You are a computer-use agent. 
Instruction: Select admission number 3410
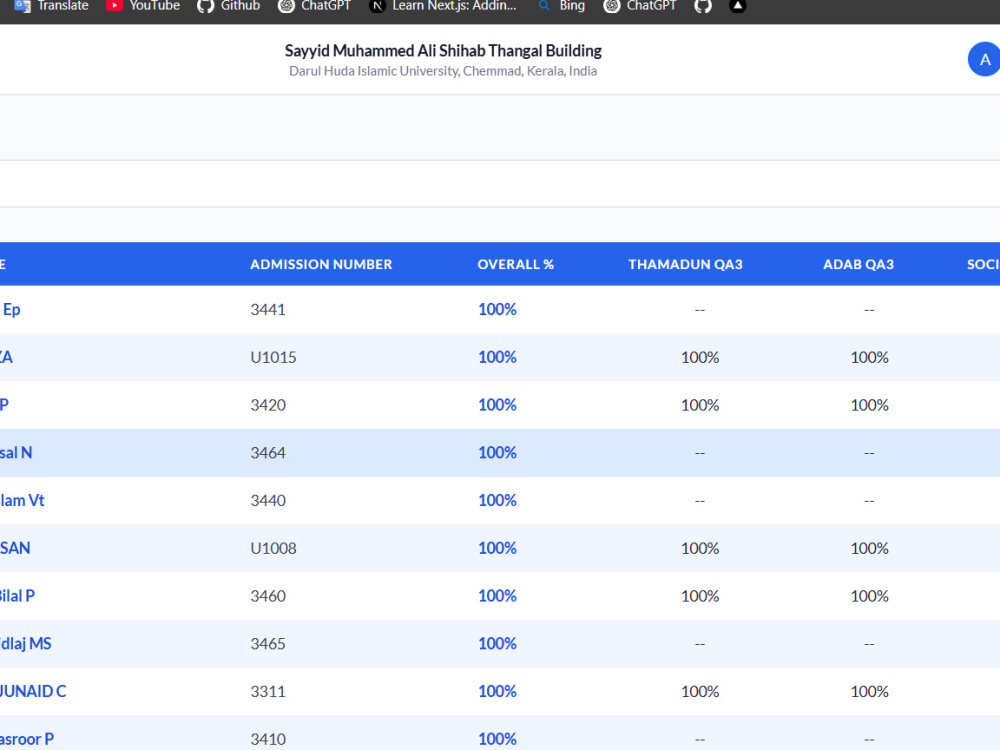268,739
